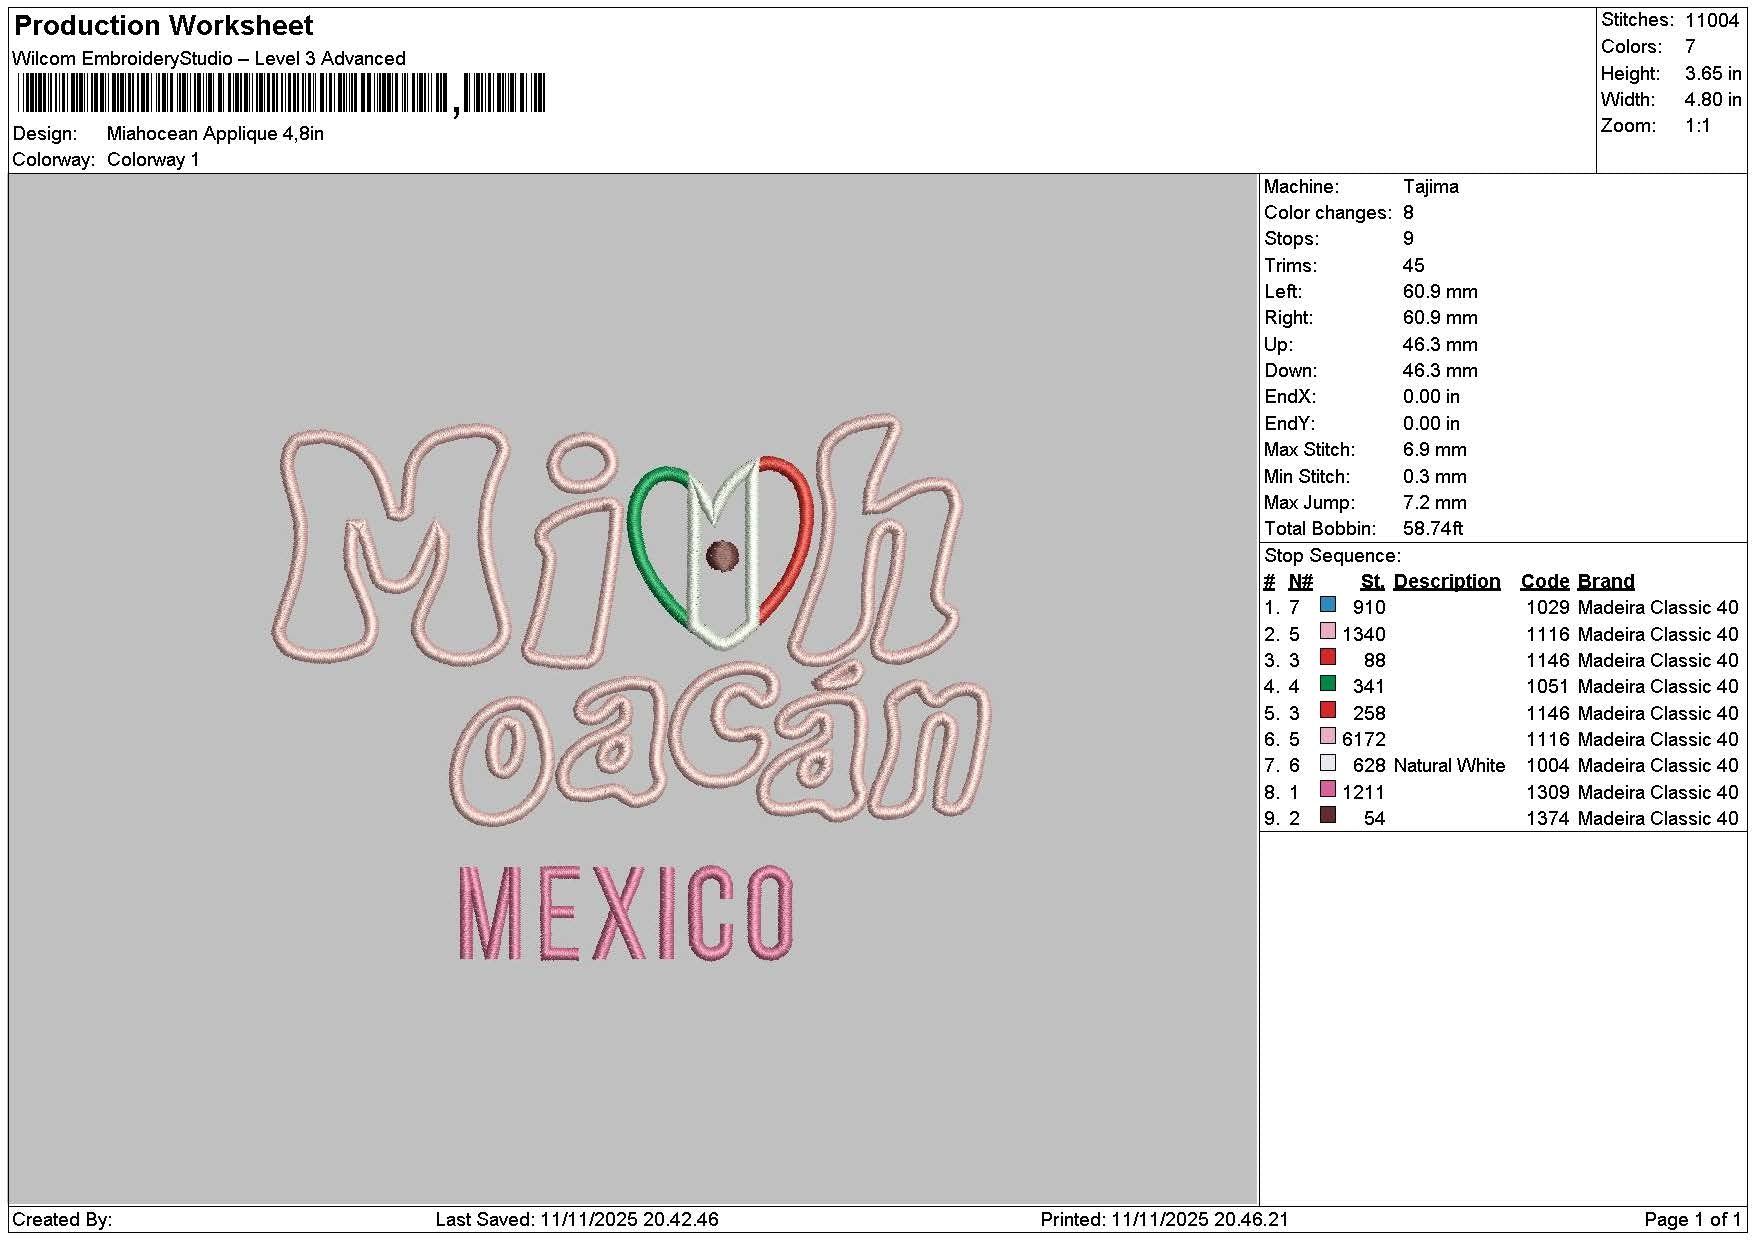The height and width of the screenshot is (1240, 1755).
Task: Click the 'Production Worksheet' title
Action: click(x=164, y=26)
